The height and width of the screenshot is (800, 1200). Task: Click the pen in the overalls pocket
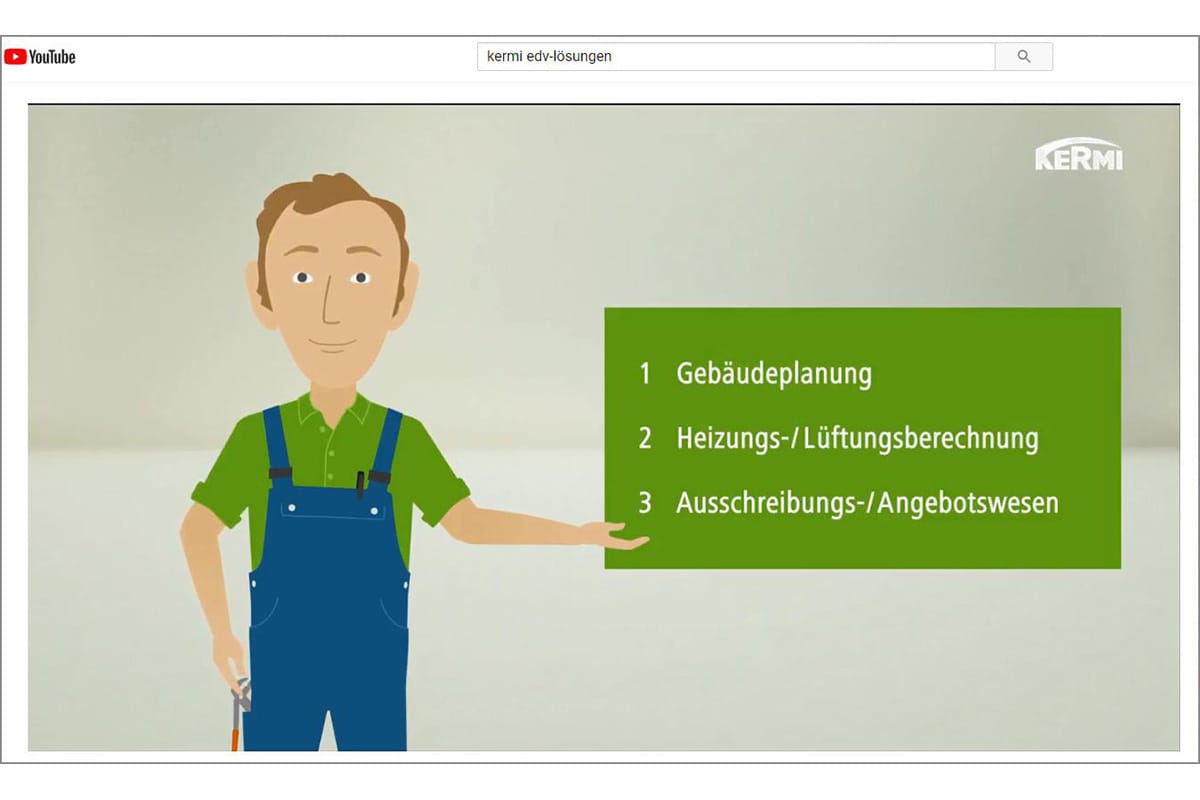pos(360,484)
